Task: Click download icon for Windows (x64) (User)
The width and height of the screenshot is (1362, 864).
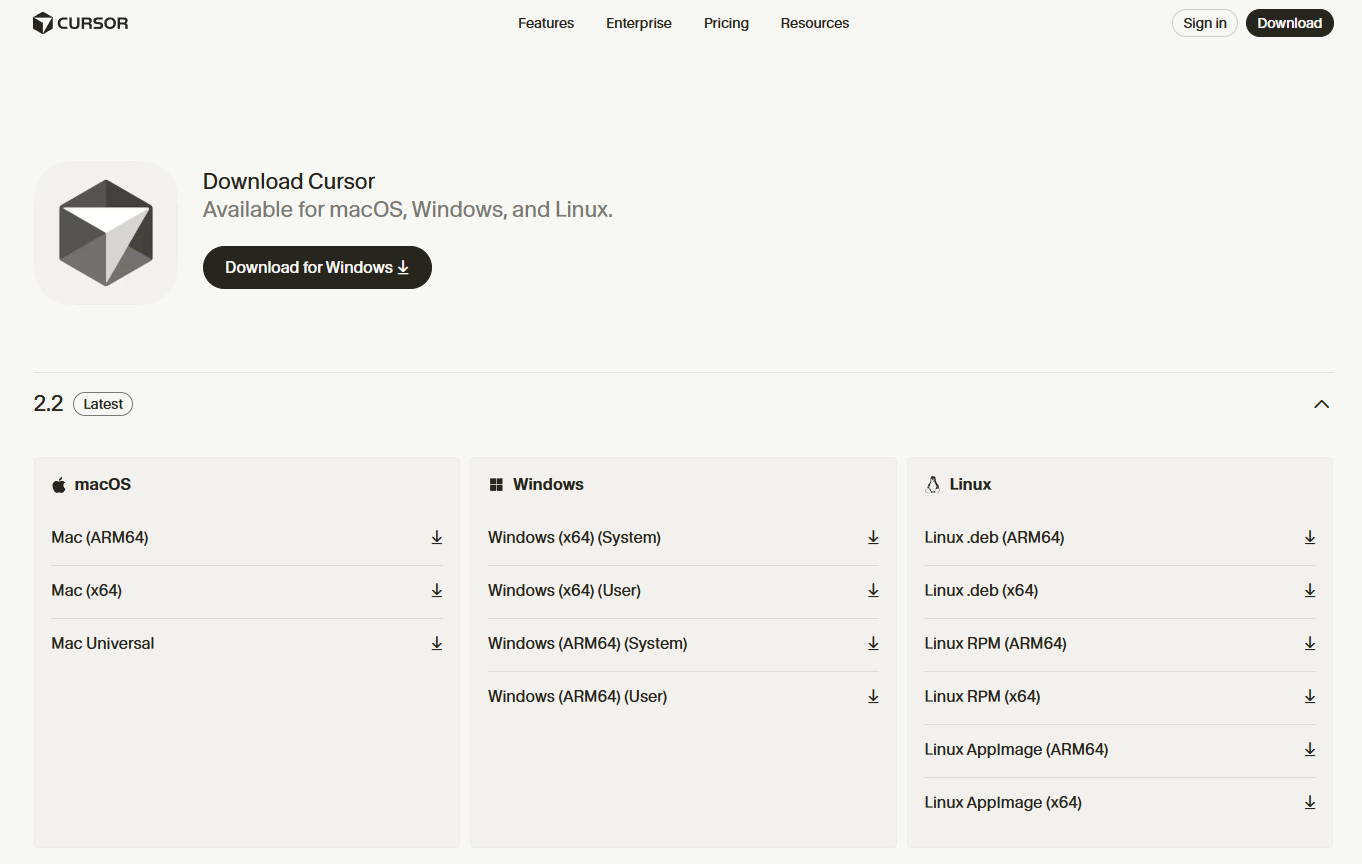Action: coord(873,591)
